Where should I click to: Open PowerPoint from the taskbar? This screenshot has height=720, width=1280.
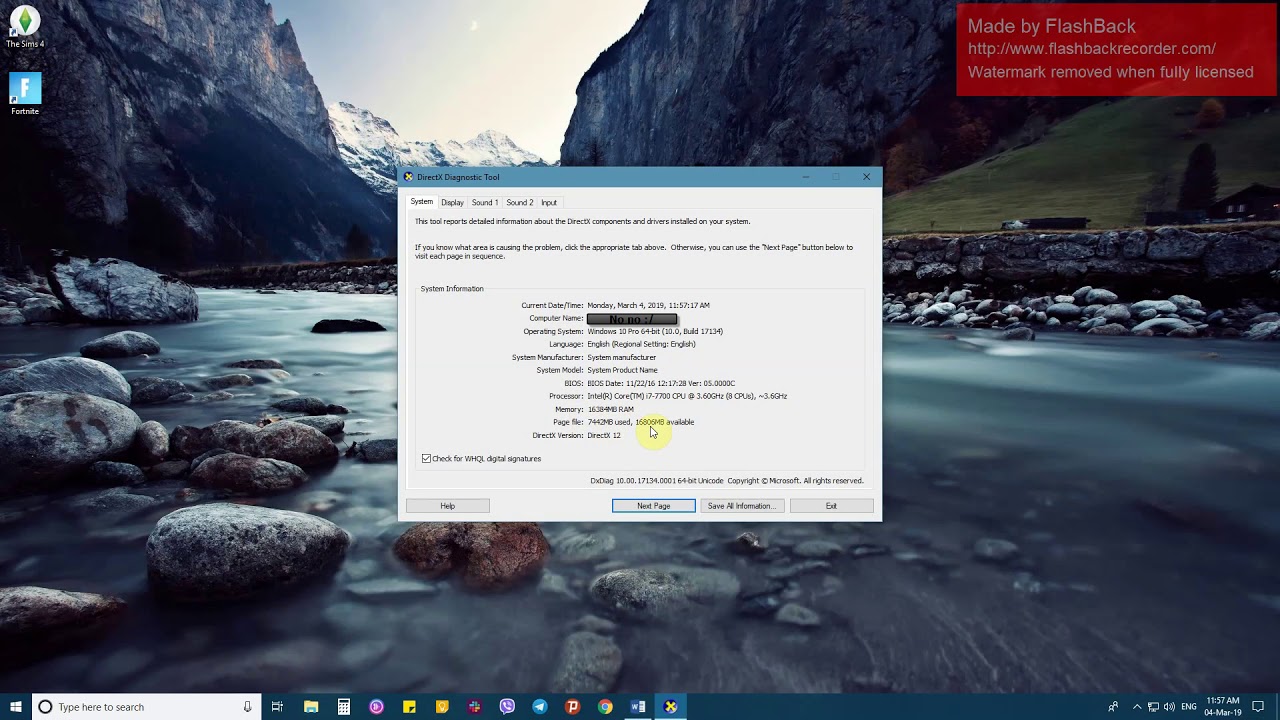(572, 707)
